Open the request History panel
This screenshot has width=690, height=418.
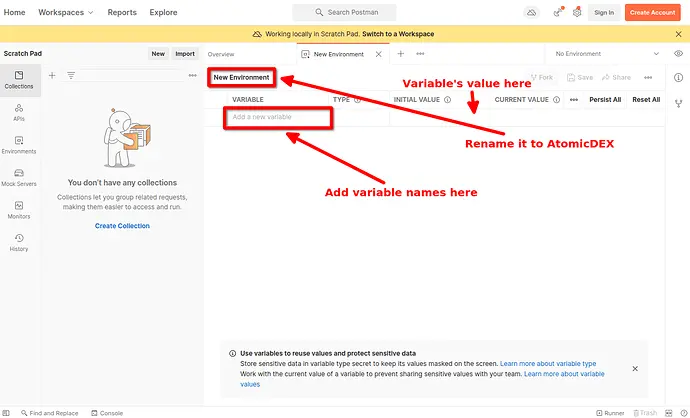[18, 242]
